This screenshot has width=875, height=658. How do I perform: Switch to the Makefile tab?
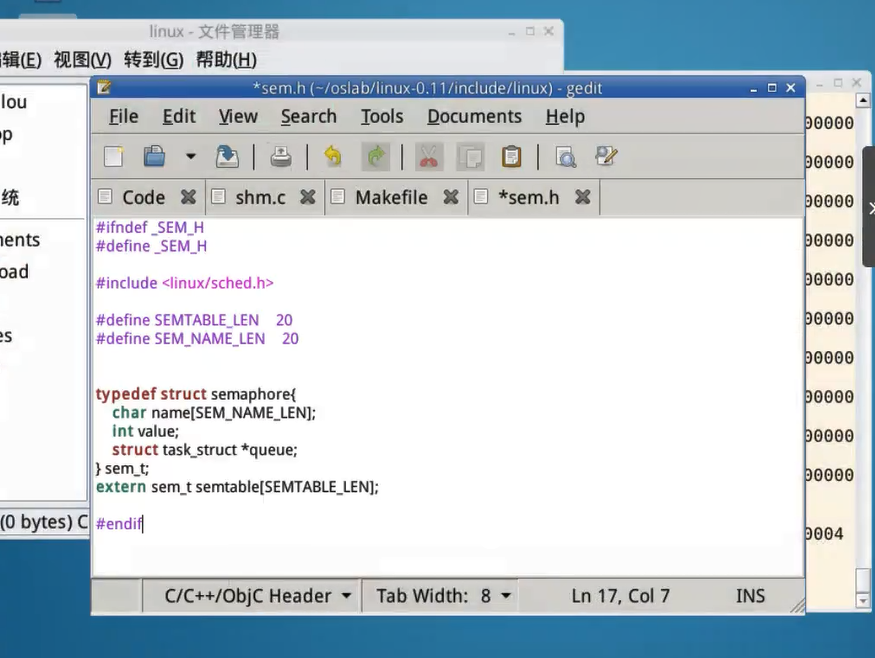391,198
